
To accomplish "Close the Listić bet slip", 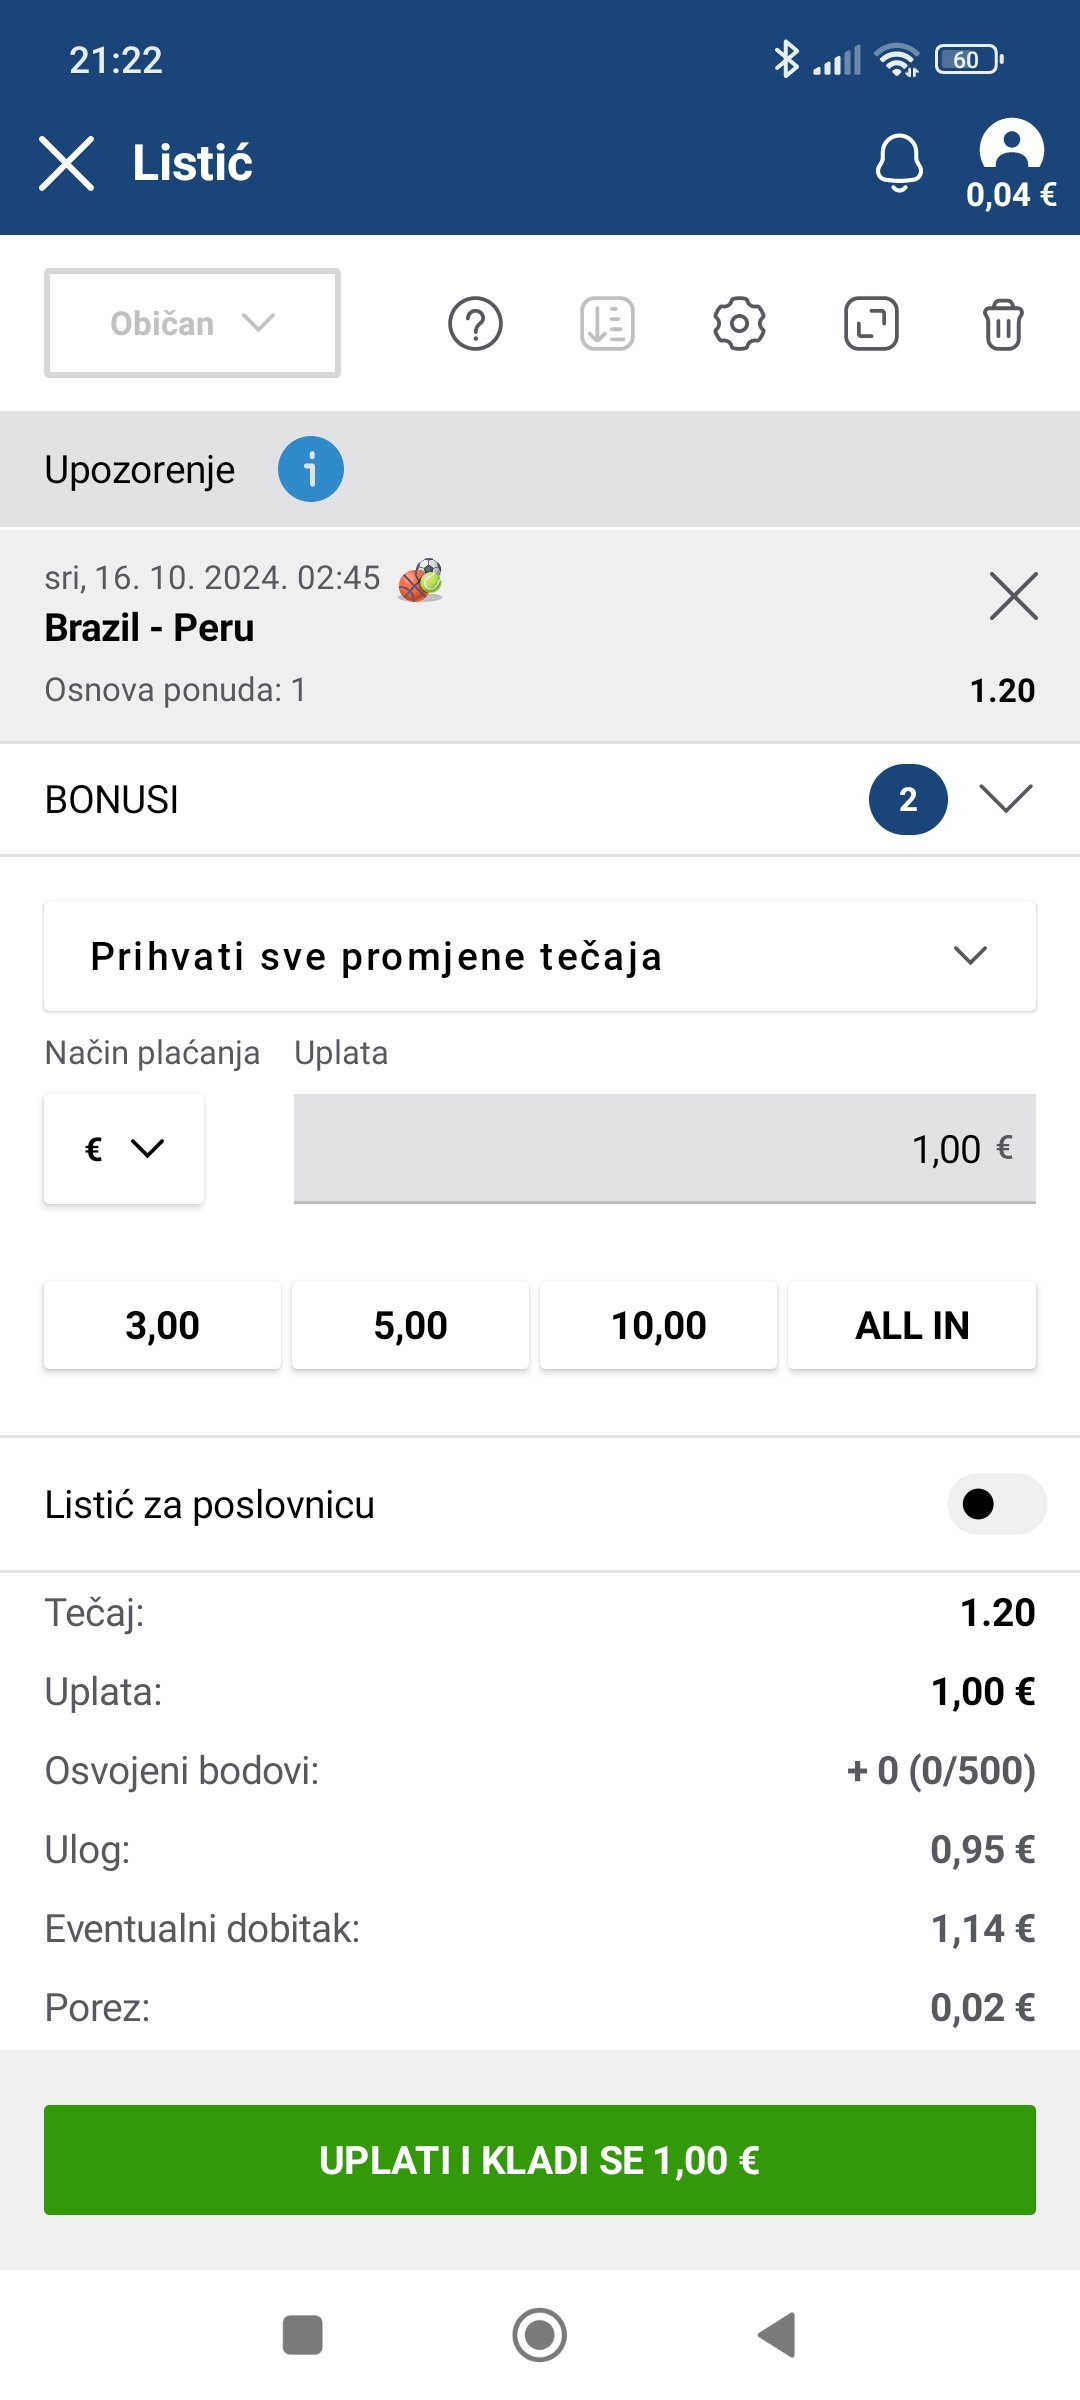I will (x=66, y=163).
